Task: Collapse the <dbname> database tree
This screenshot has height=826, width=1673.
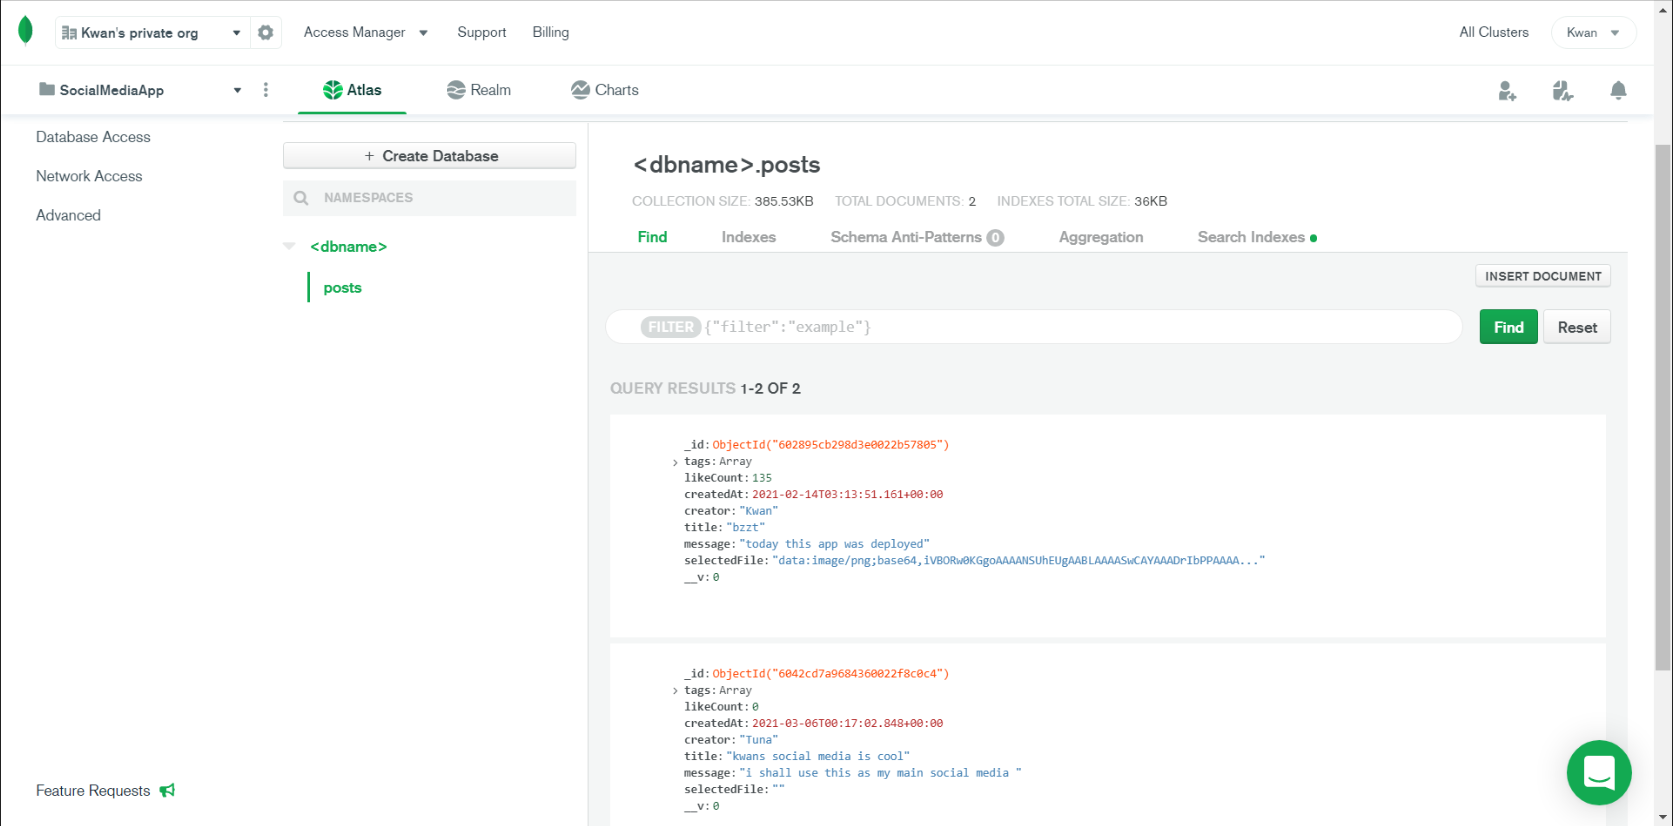Action: (x=290, y=246)
